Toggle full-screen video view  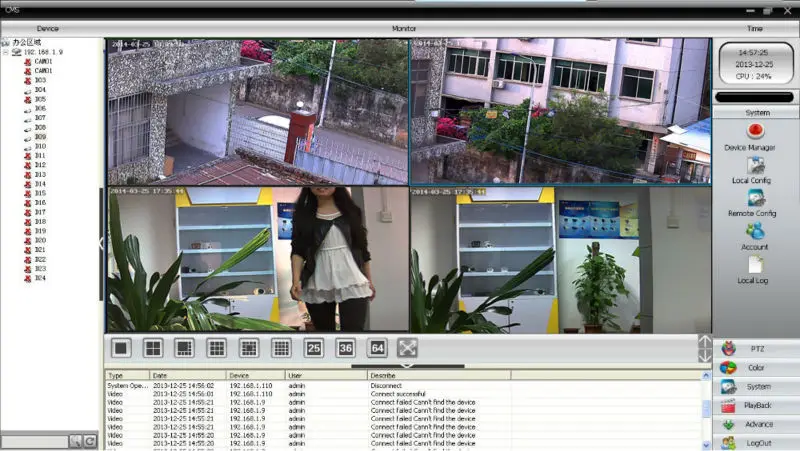[x=407, y=348]
